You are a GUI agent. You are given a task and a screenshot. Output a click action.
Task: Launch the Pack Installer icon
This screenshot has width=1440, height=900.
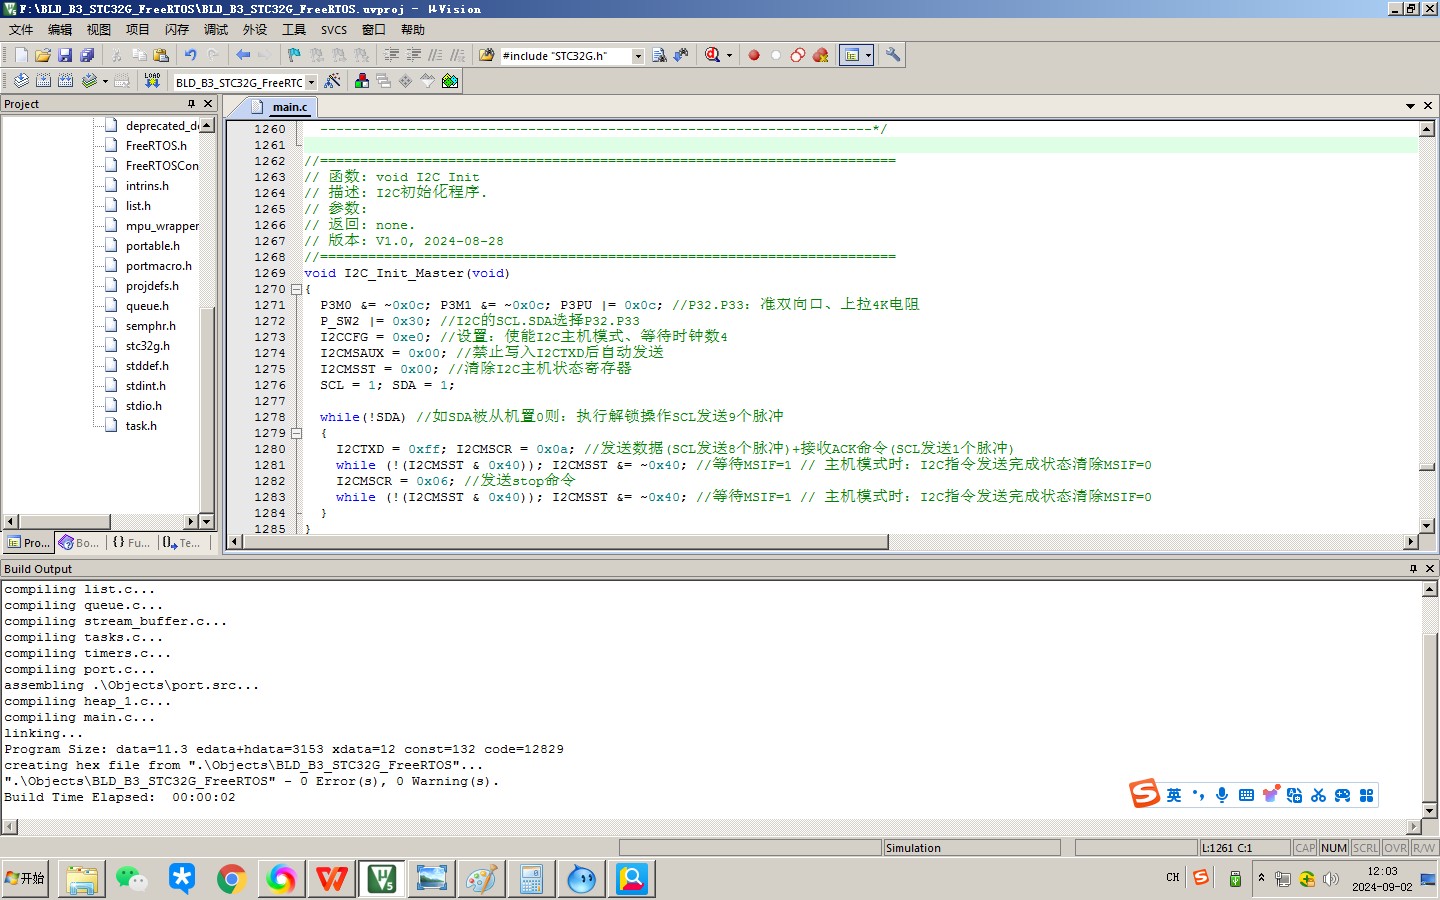point(450,81)
